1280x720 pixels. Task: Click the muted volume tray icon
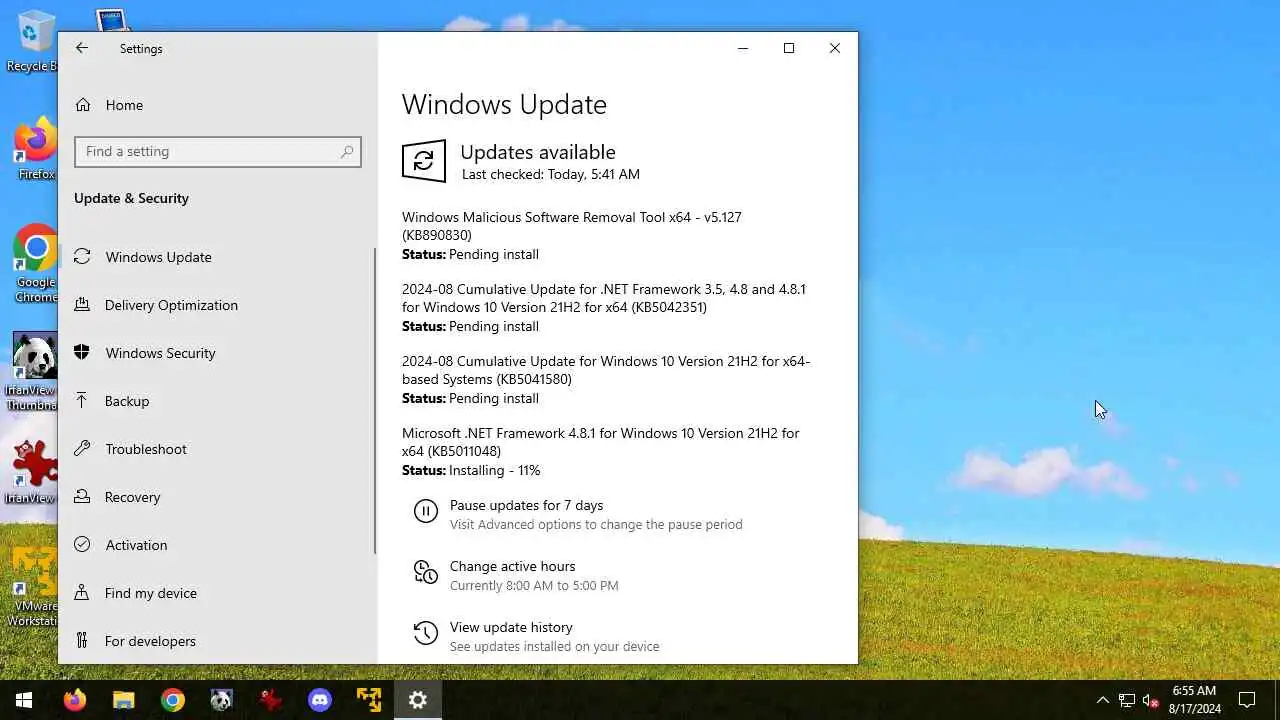1151,700
